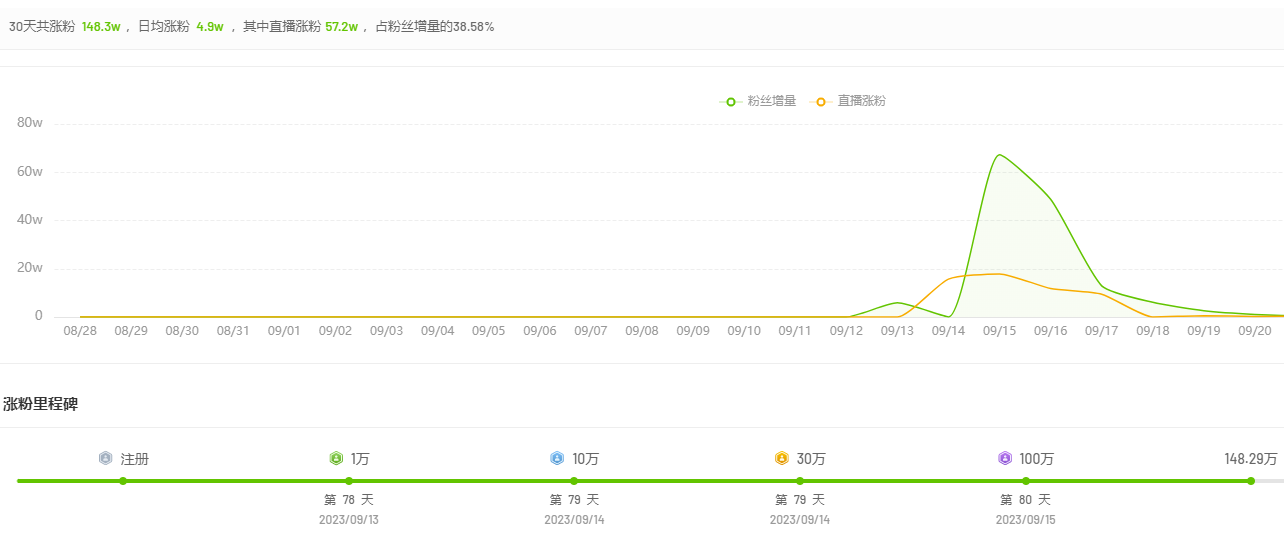1284x542 pixels.
Task: Select the 148.29万 end dot on bar
Action: click(x=1251, y=481)
